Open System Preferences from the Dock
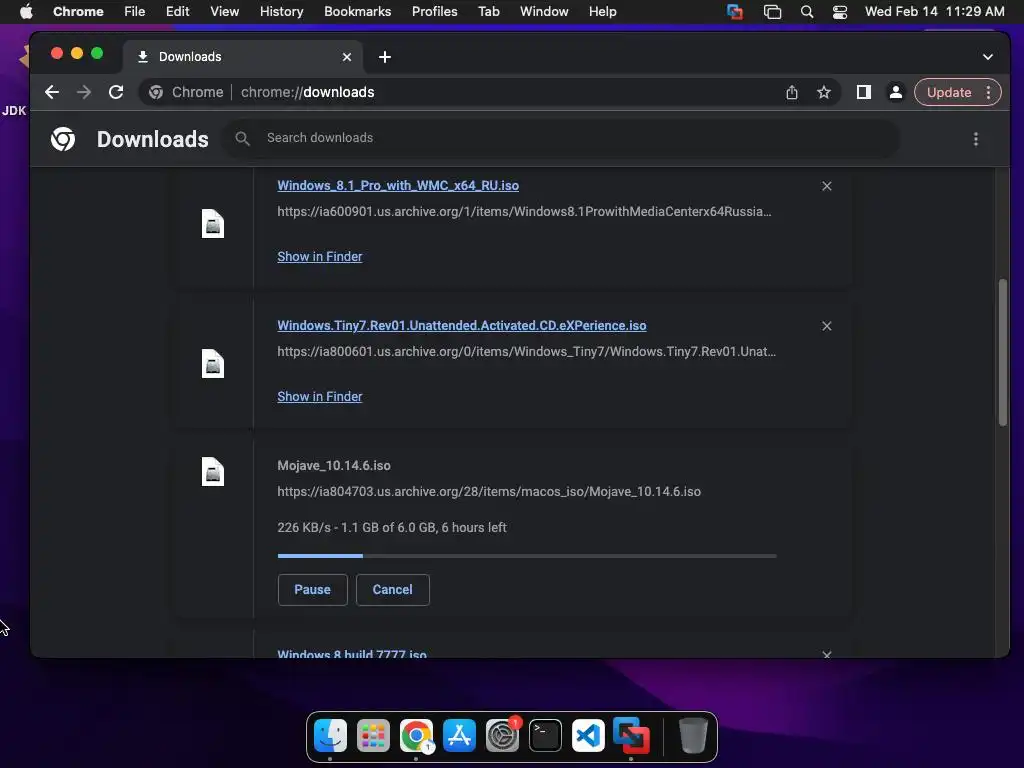The width and height of the screenshot is (1024, 768). point(502,735)
